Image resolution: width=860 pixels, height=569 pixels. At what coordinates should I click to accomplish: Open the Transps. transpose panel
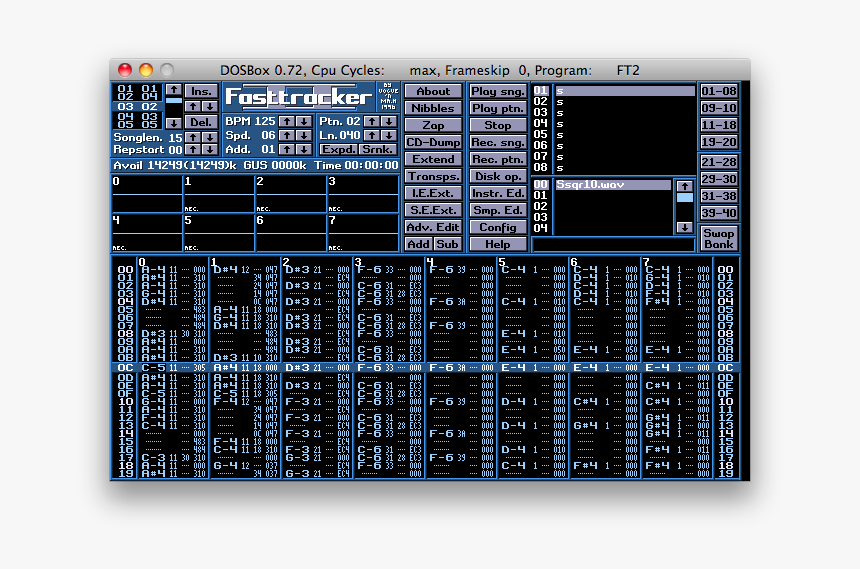tap(433, 176)
